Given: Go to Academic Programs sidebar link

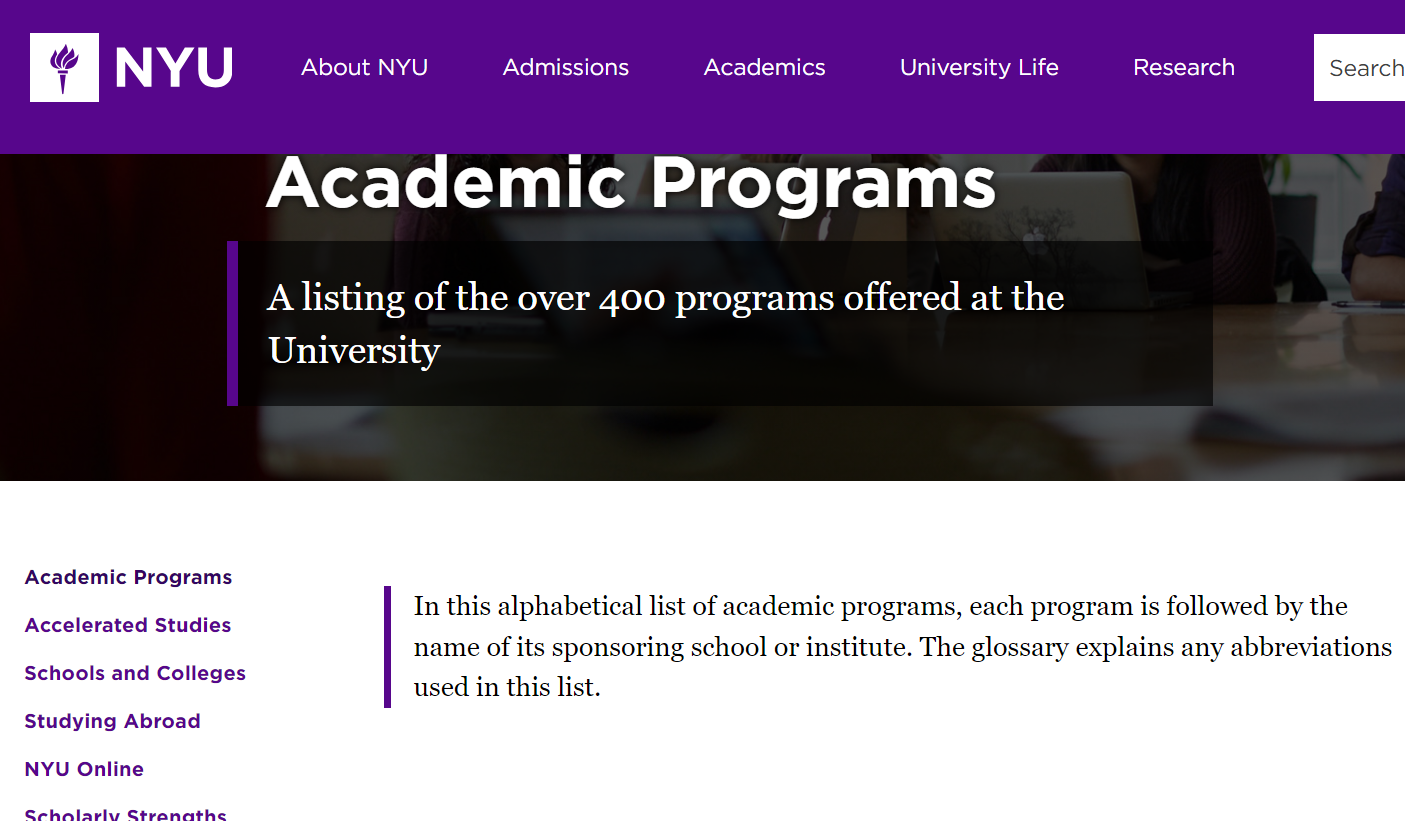Looking at the screenshot, I should point(128,577).
